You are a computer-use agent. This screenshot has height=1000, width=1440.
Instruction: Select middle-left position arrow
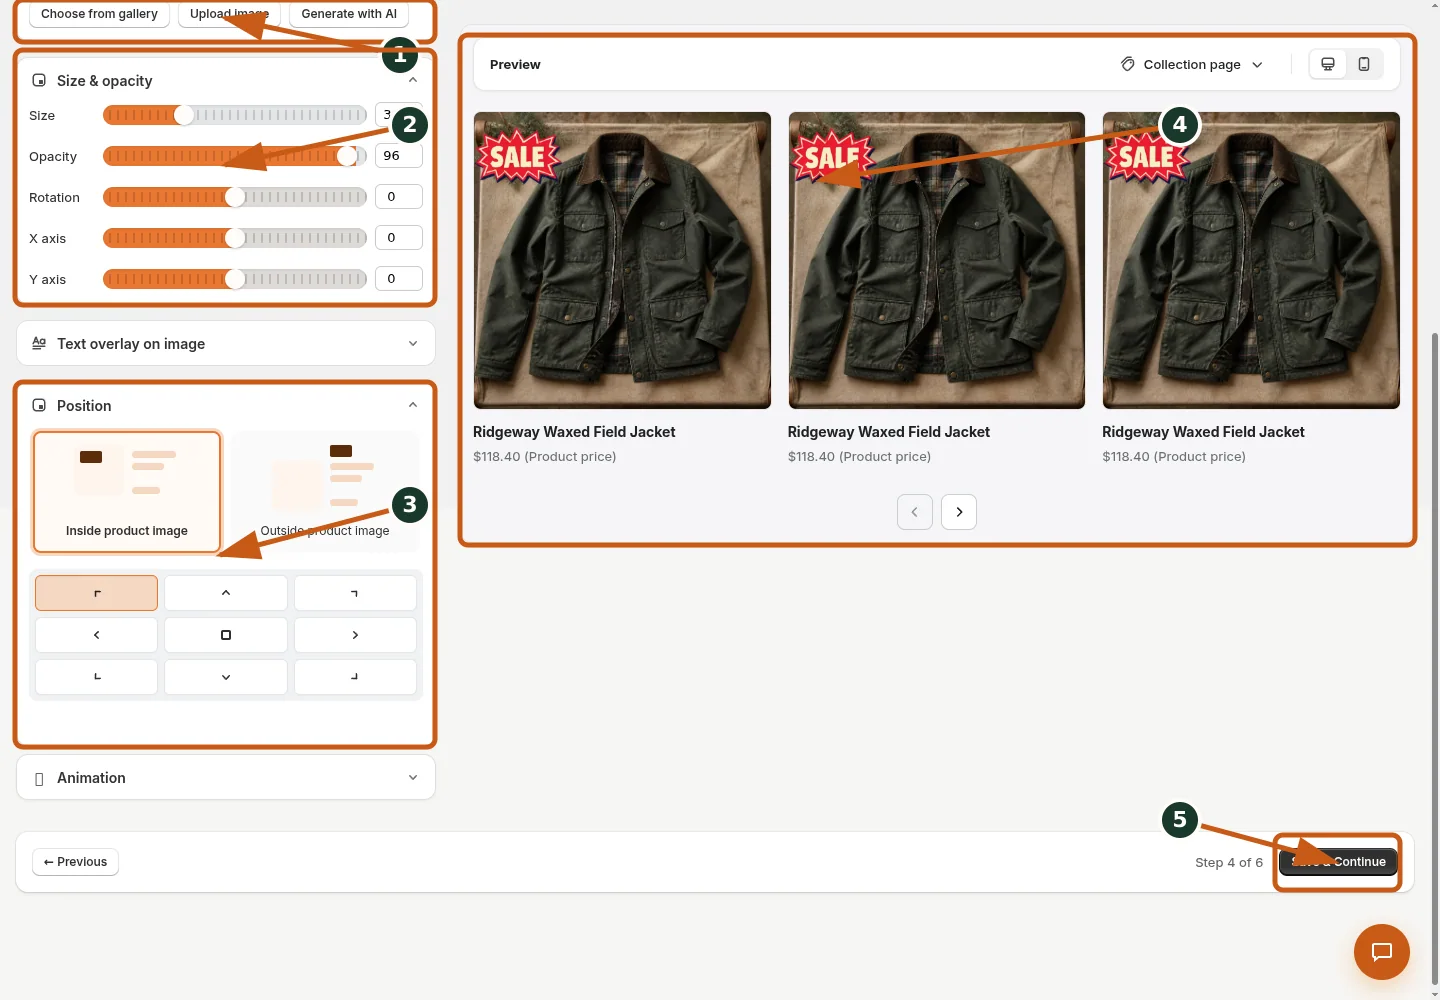(x=96, y=635)
